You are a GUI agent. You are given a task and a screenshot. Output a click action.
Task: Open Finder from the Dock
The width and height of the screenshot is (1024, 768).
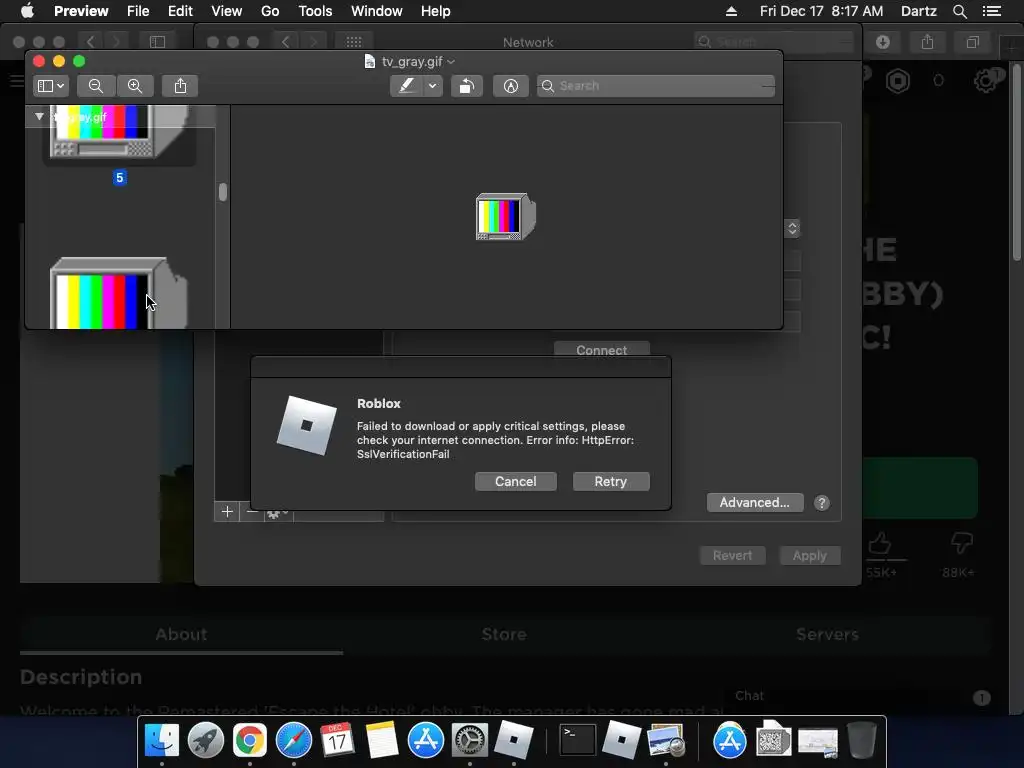coord(161,740)
